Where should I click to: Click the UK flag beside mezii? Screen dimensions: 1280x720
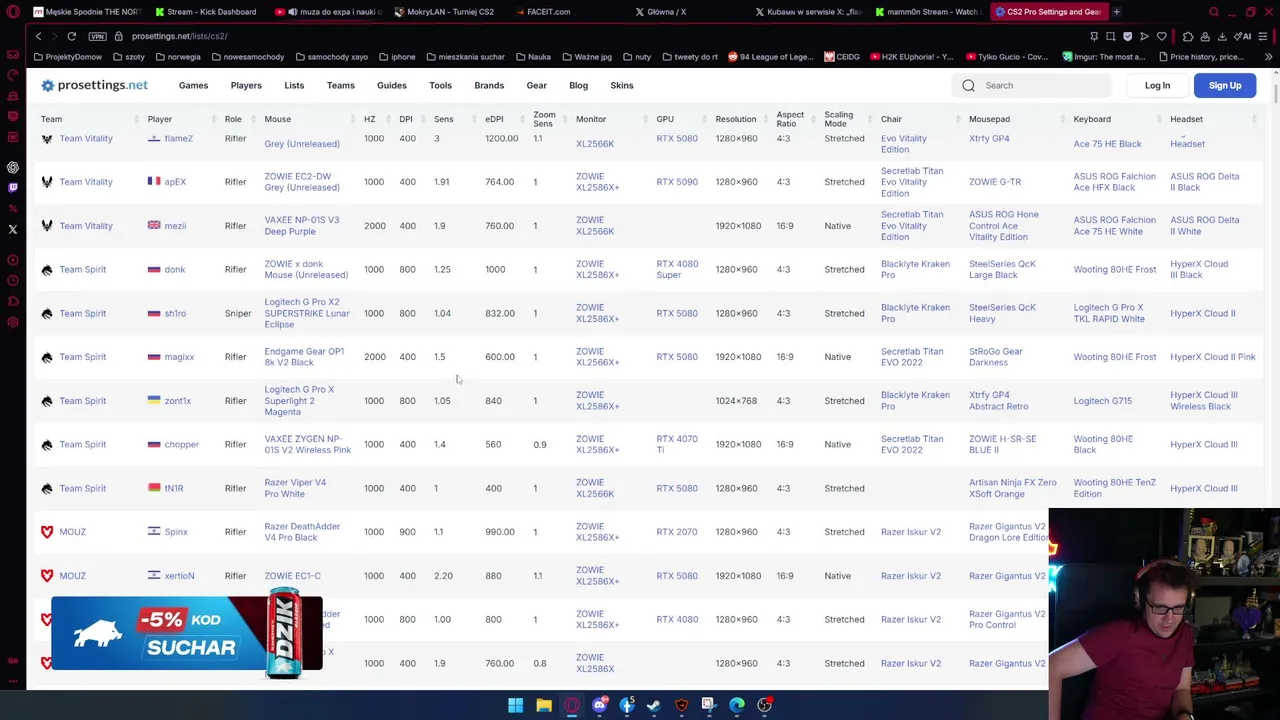pyautogui.click(x=154, y=225)
